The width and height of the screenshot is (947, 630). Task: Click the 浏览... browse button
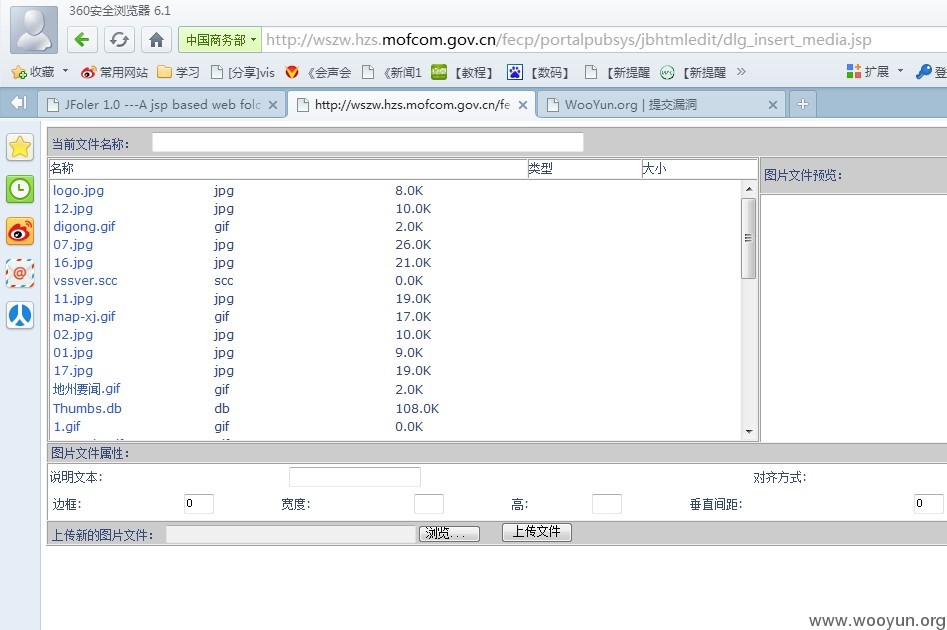pyautogui.click(x=449, y=533)
